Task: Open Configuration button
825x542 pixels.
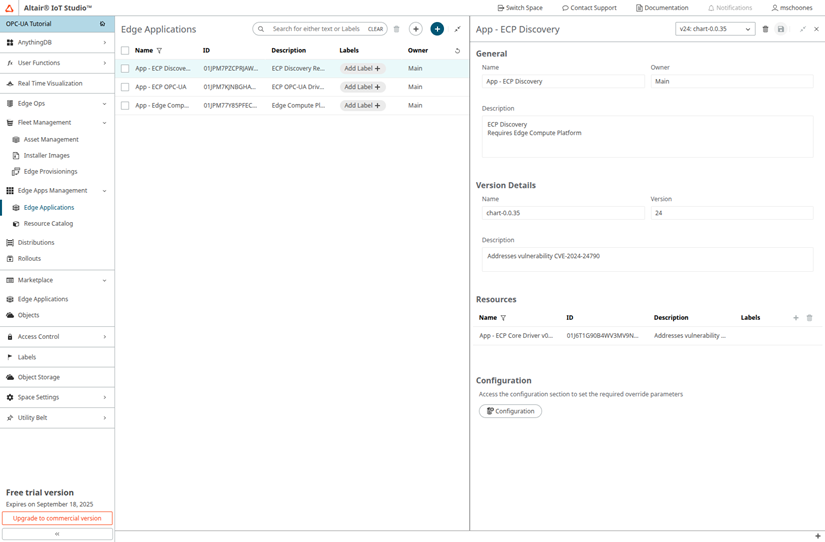Action: pyautogui.click(x=510, y=411)
